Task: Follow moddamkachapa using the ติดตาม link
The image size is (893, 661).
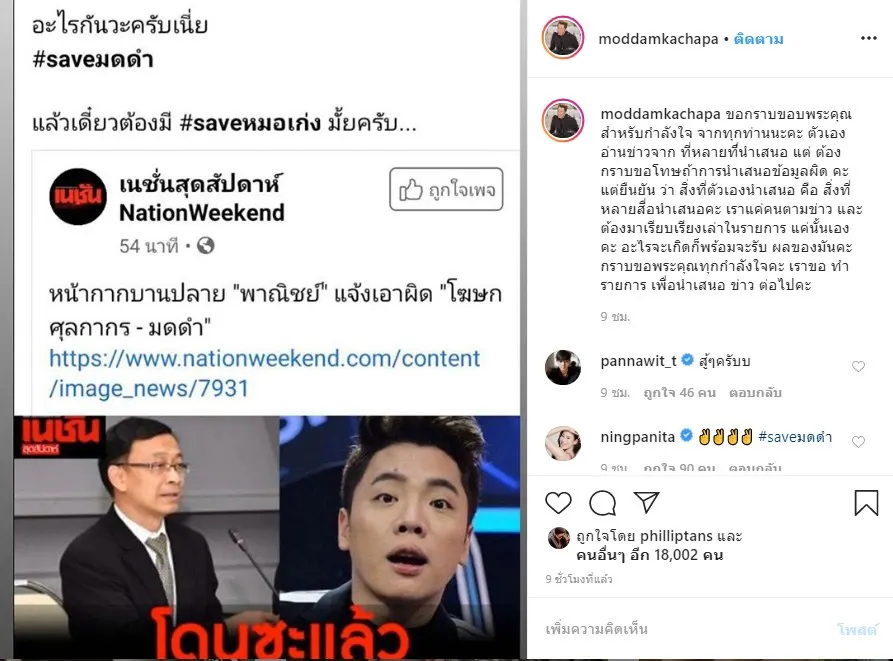Action: pos(759,39)
